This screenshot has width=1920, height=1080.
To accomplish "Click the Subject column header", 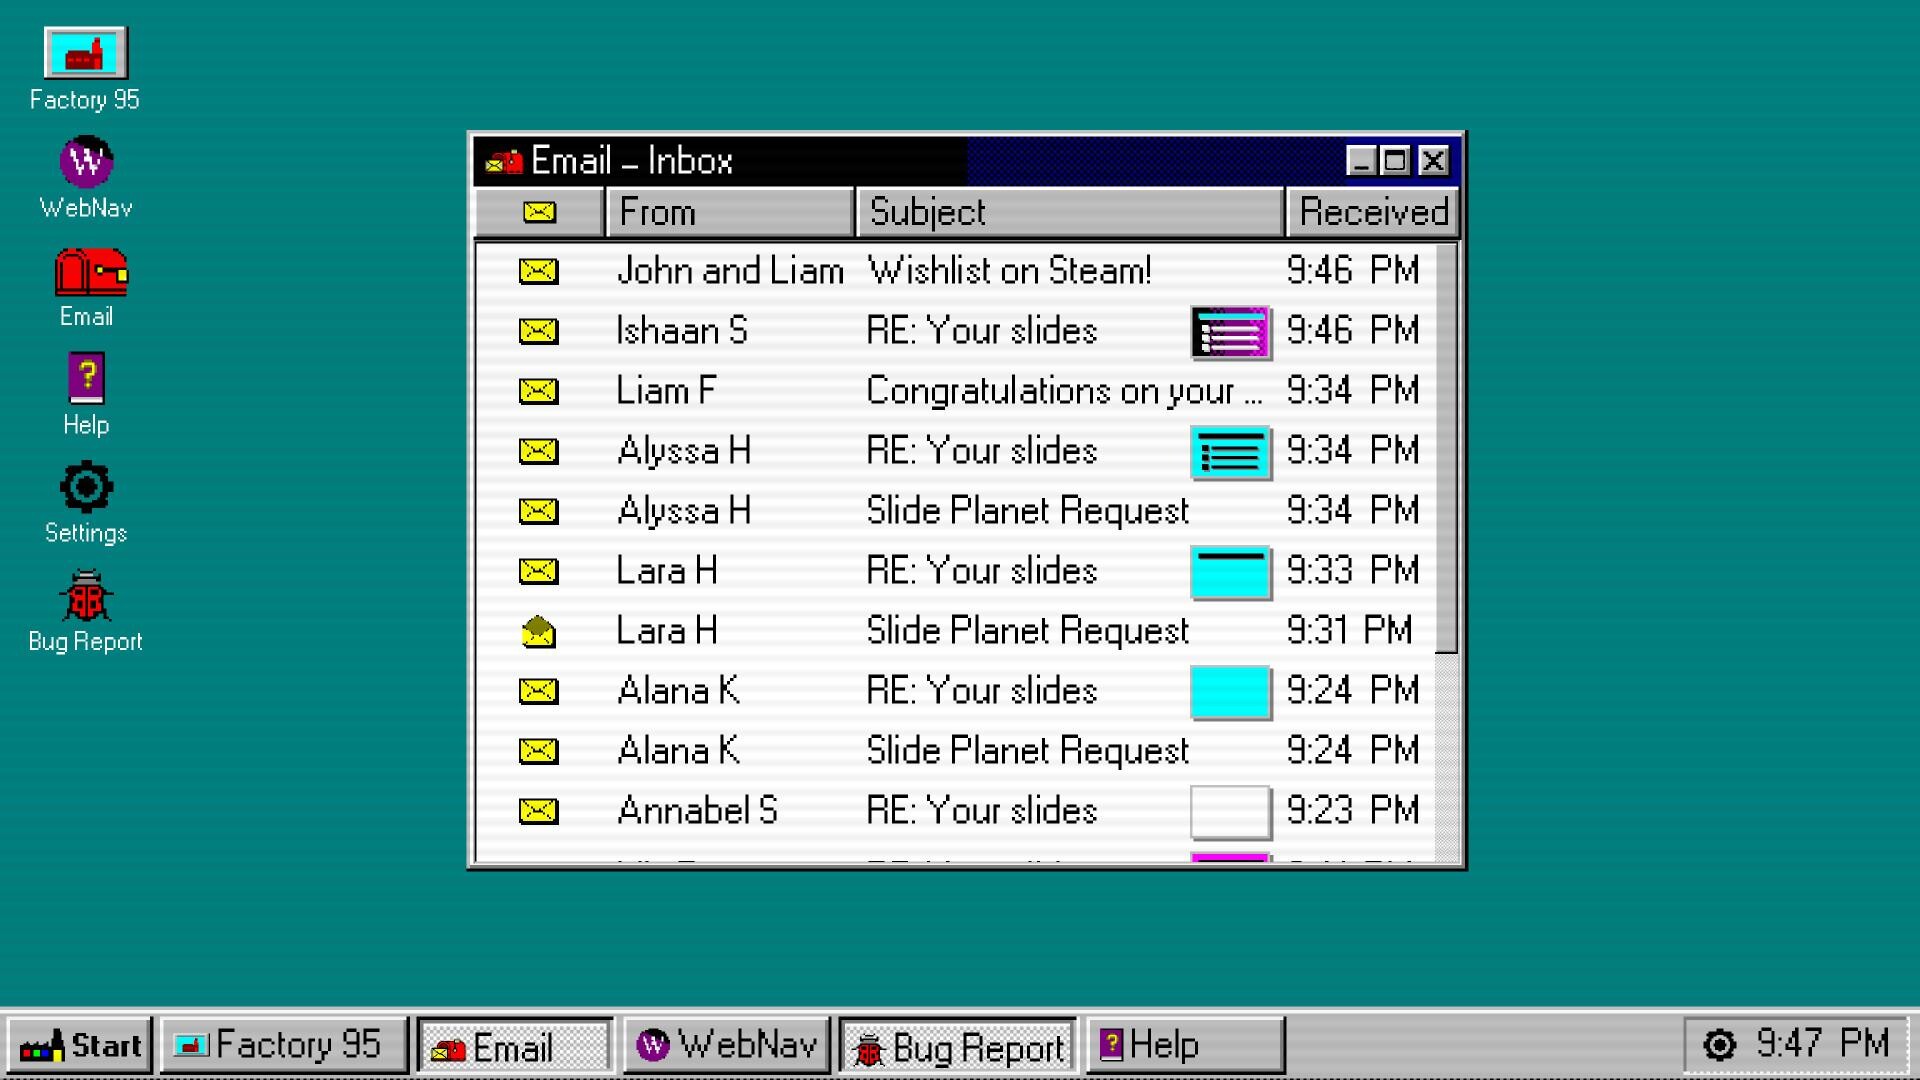I will [1068, 211].
